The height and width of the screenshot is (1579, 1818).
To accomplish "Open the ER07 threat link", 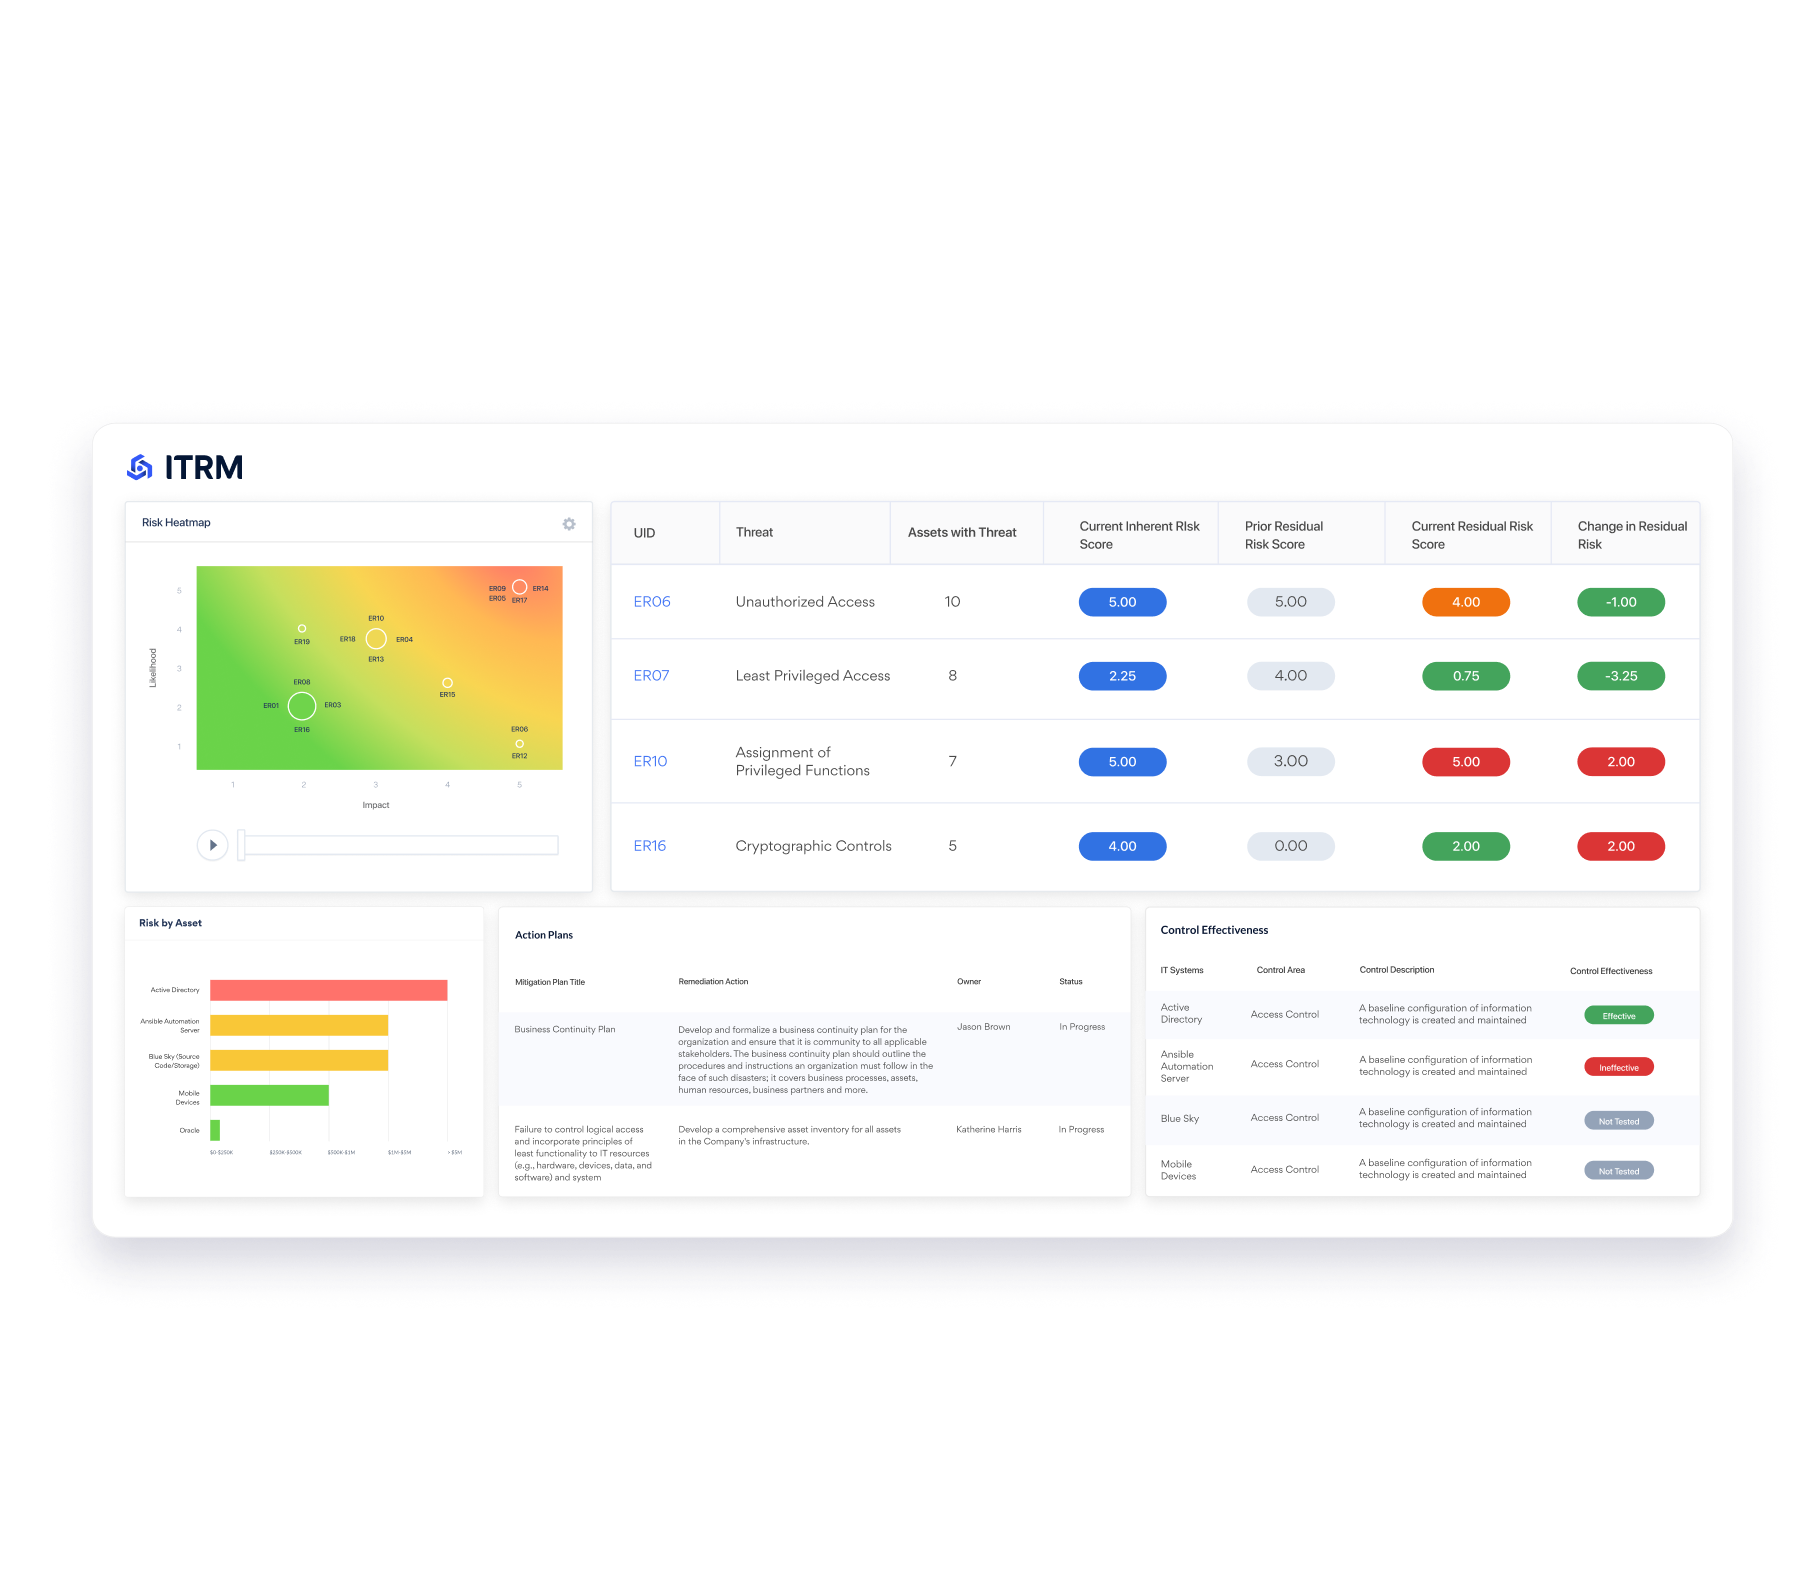I will 651,676.
